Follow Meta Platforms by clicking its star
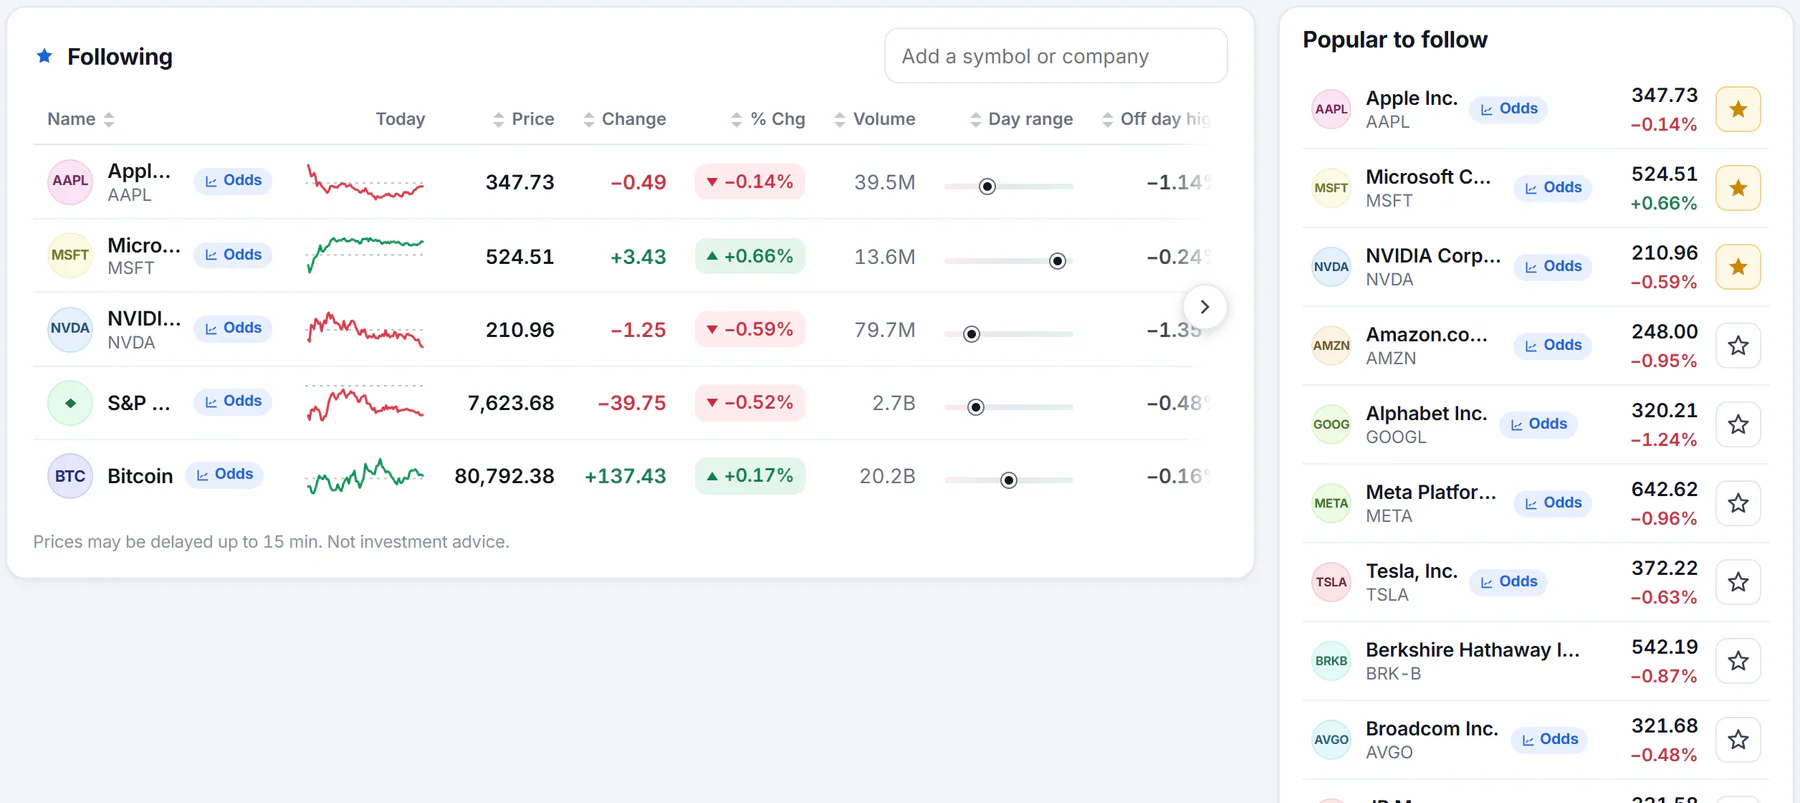Viewport: 1800px width, 803px height. [1738, 503]
